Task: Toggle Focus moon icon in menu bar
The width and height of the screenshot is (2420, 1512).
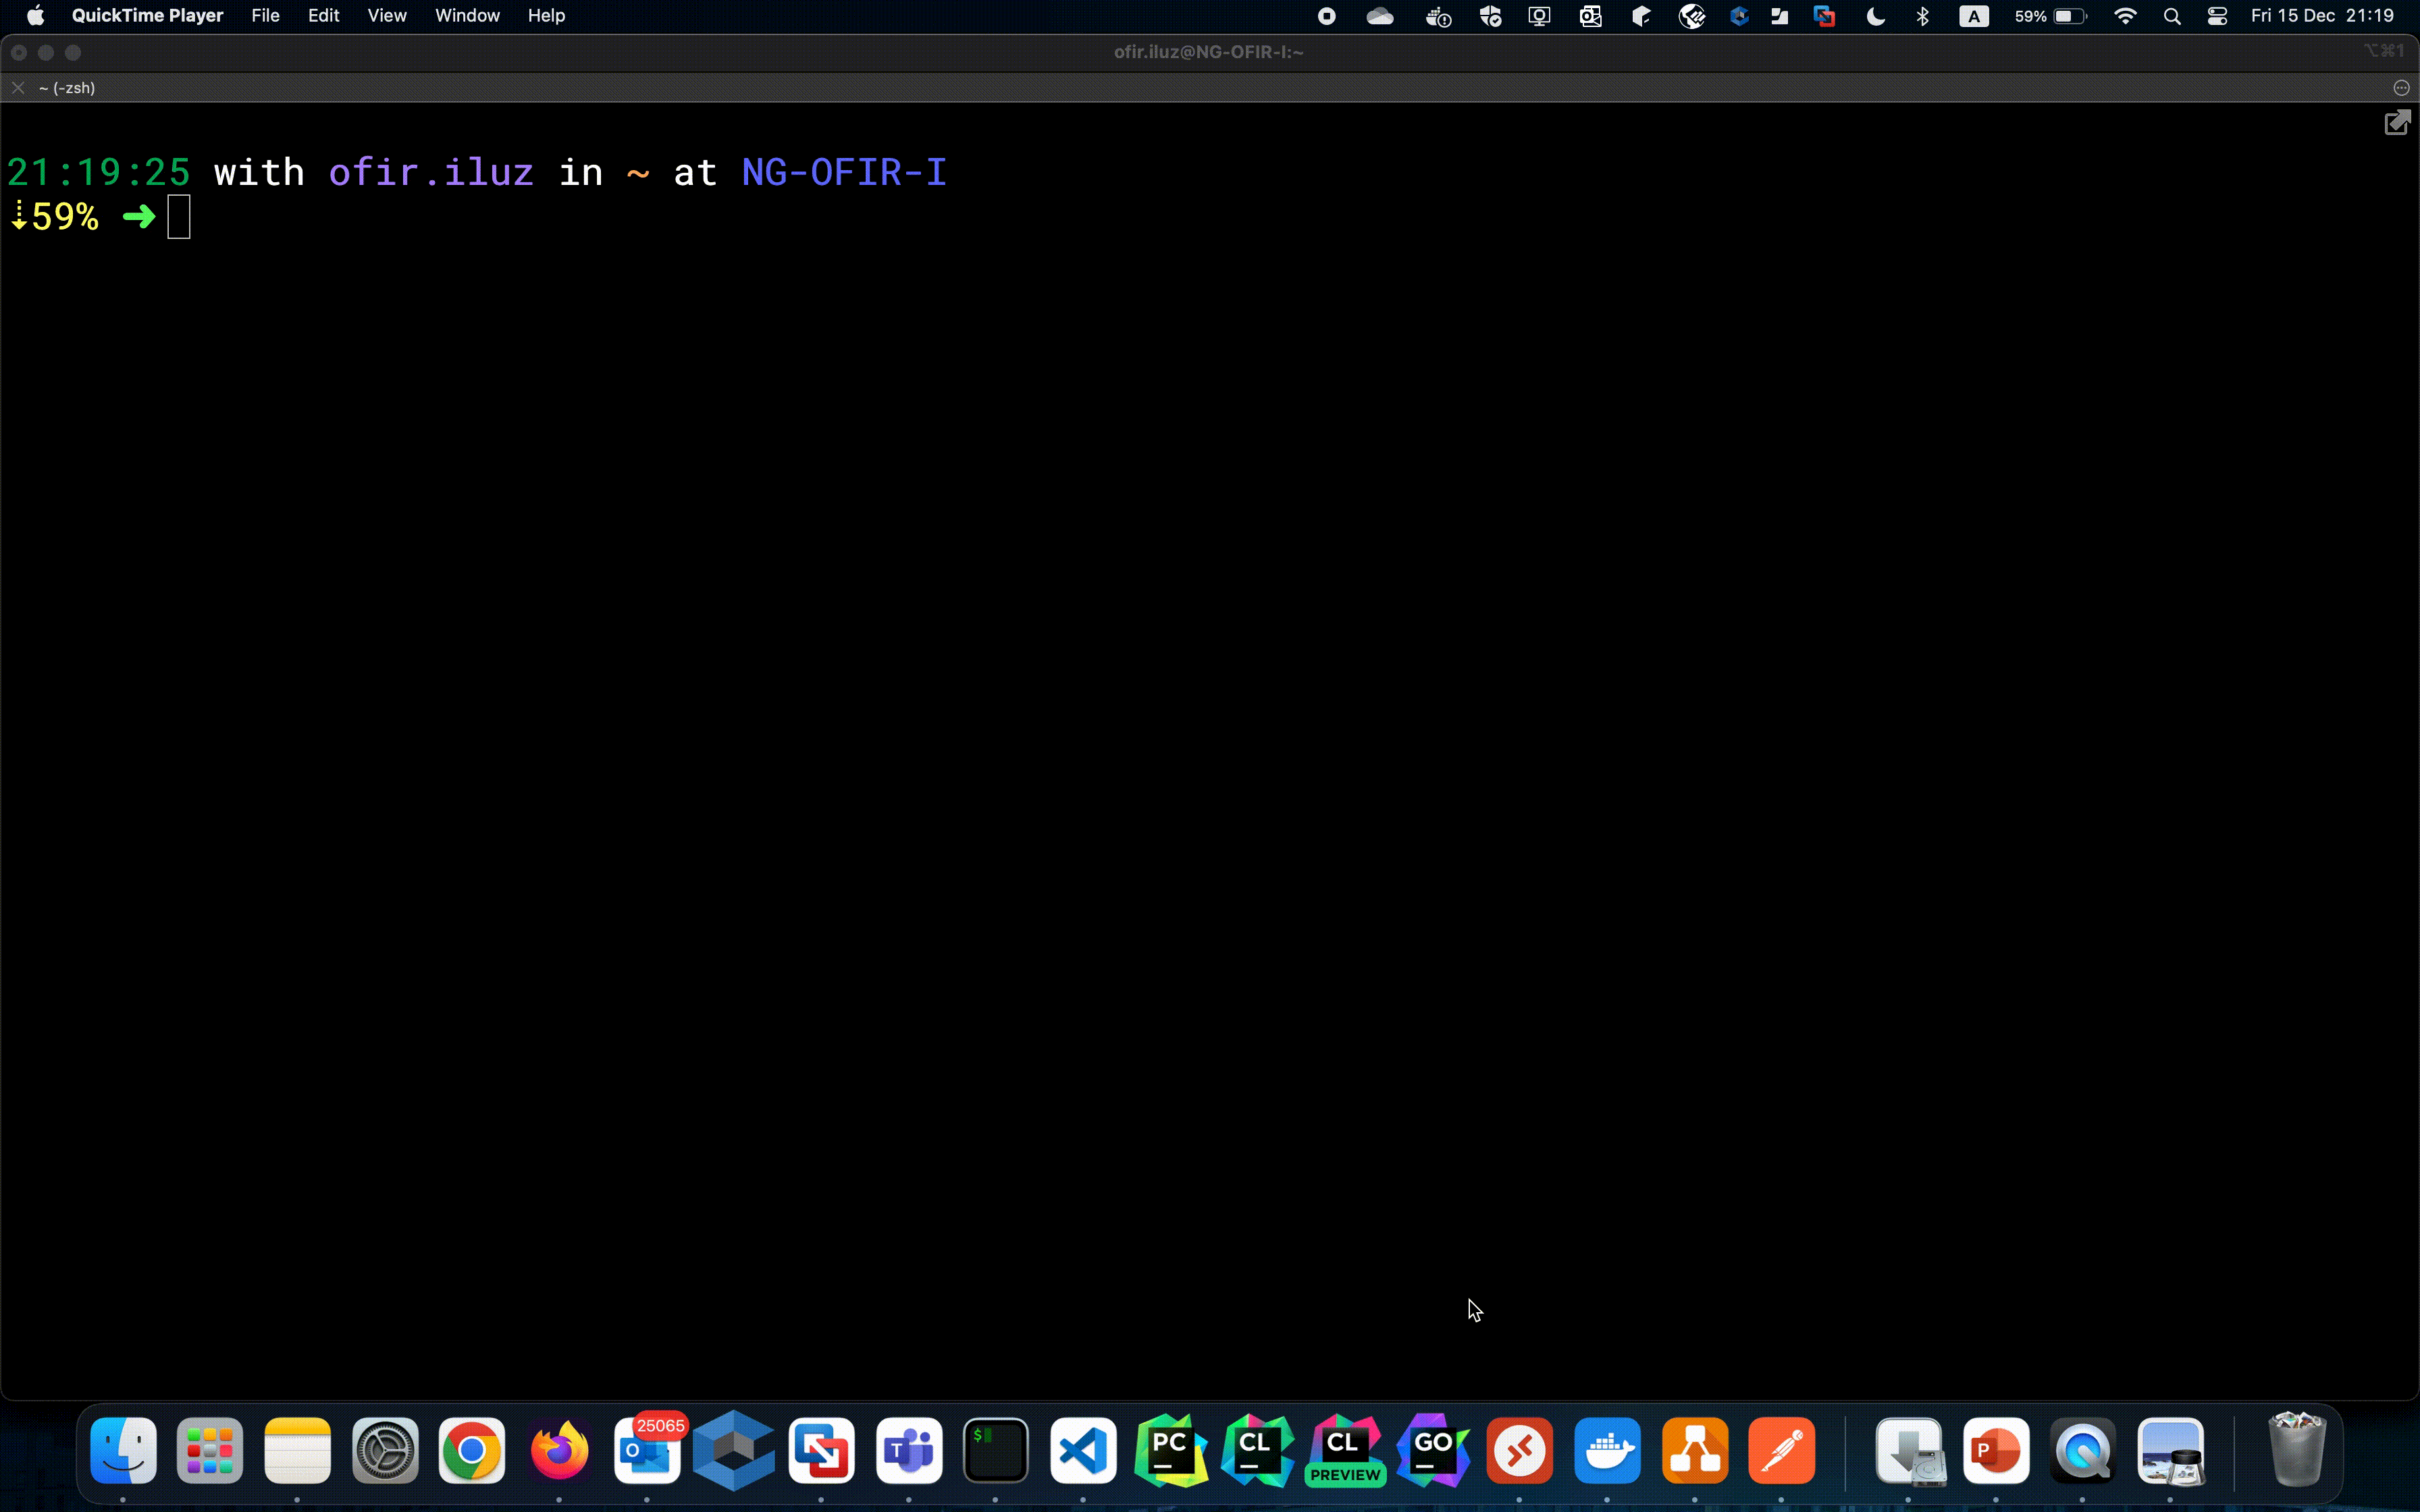Action: pos(1876,16)
